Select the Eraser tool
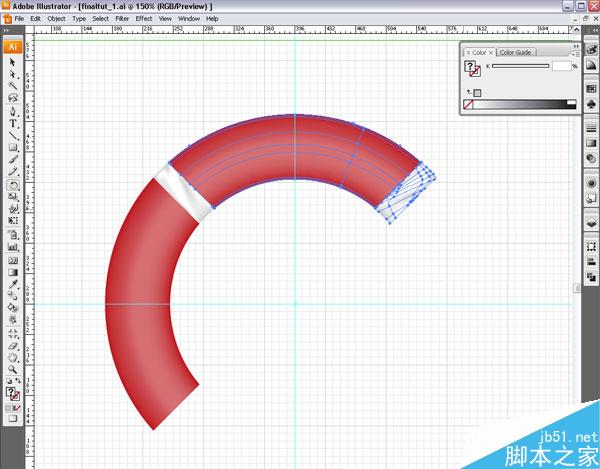The width and height of the screenshot is (600, 469). tap(13, 346)
